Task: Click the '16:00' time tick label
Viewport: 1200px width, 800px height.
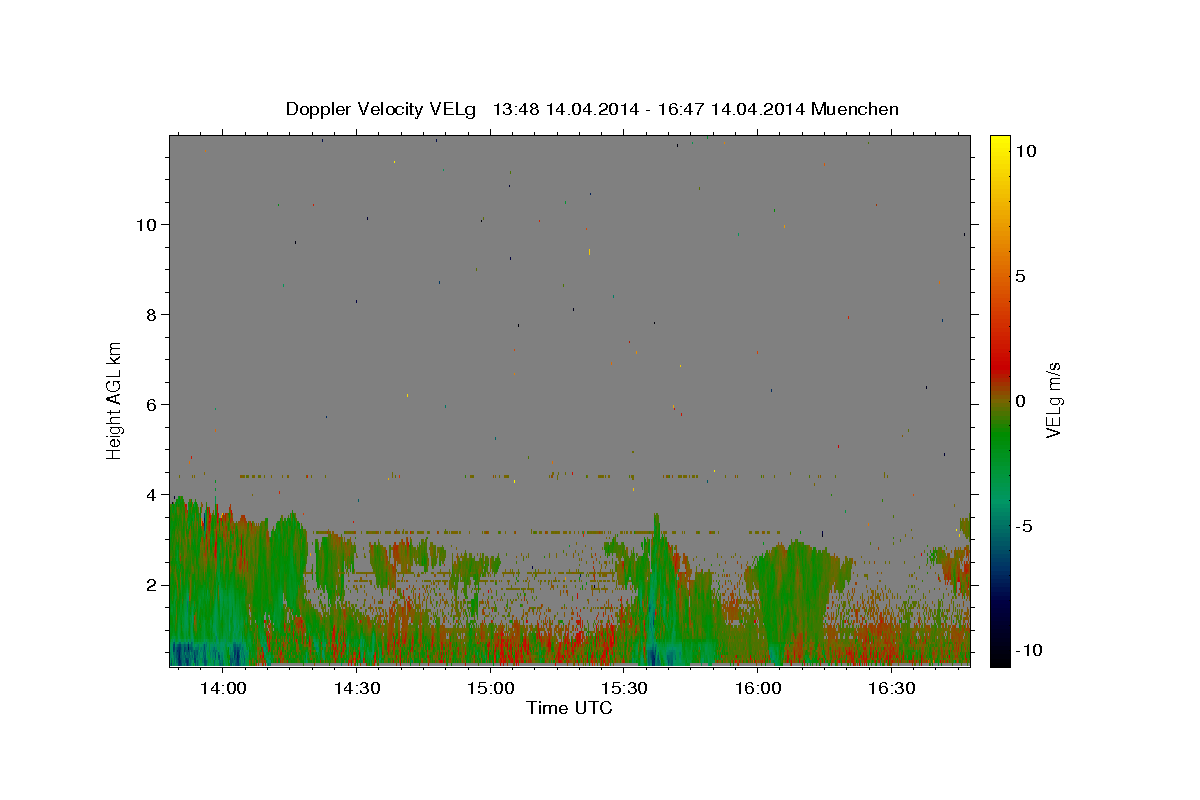Action: tap(758, 688)
